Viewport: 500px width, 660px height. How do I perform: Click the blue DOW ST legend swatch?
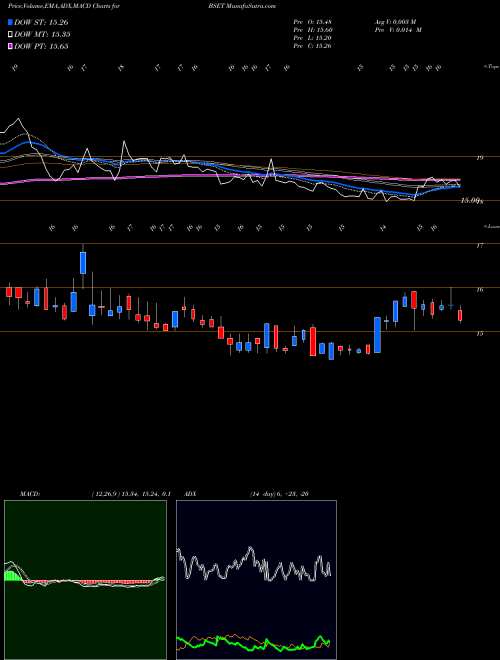coord(11,22)
